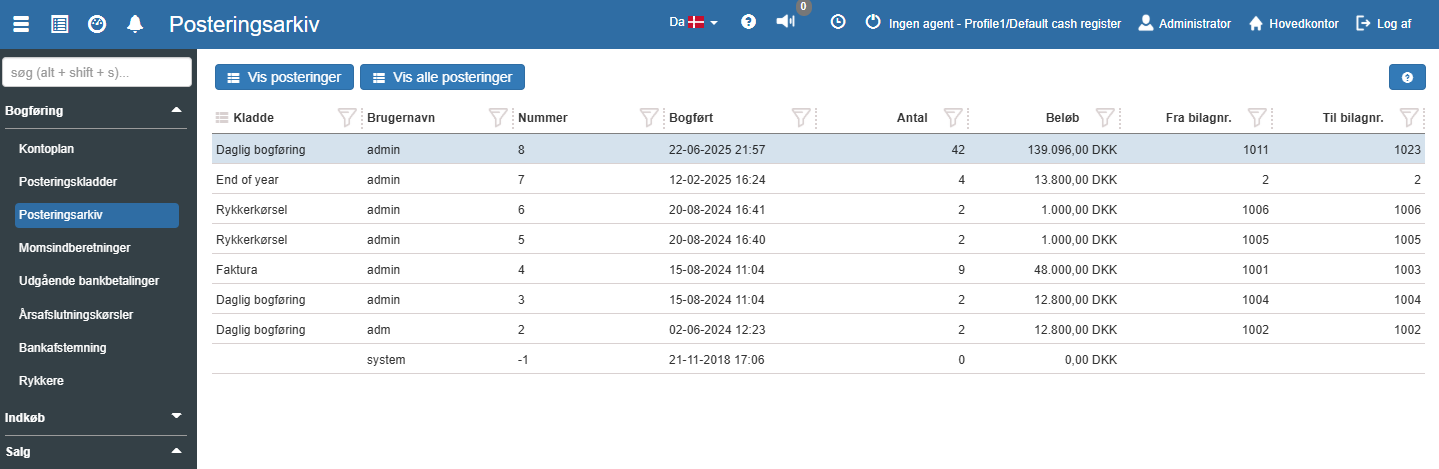Click the column chooser icon before Kladde
The width and height of the screenshot is (1439, 469).
coord(222,118)
